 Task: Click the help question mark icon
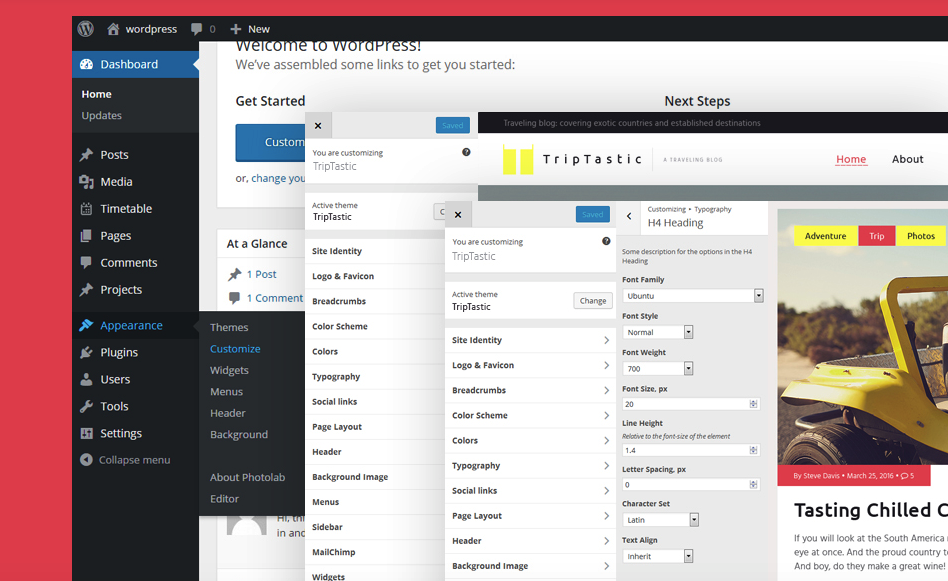(606, 241)
